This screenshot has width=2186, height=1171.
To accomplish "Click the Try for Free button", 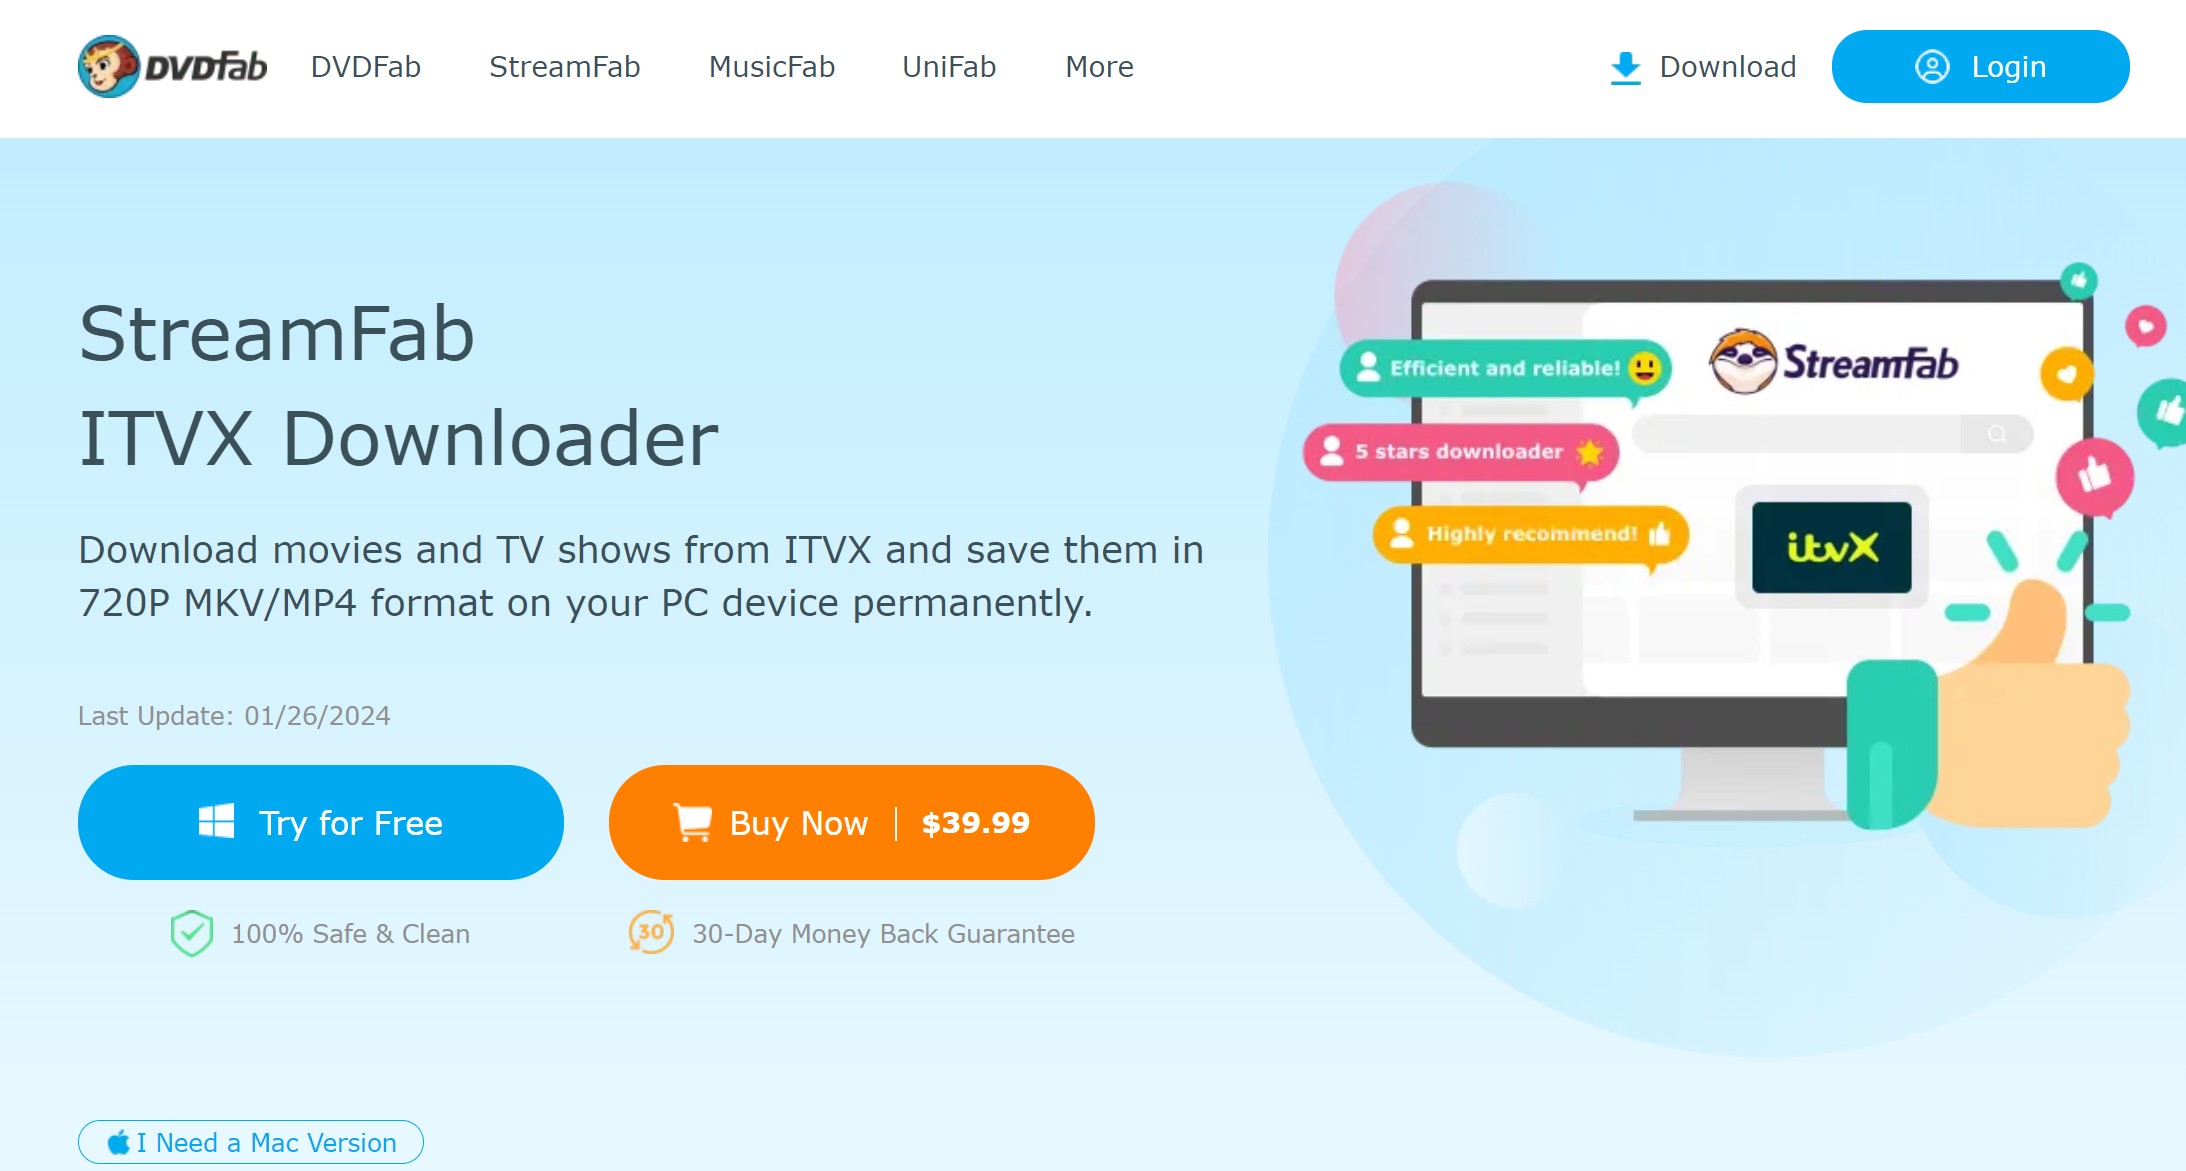I will pos(321,823).
